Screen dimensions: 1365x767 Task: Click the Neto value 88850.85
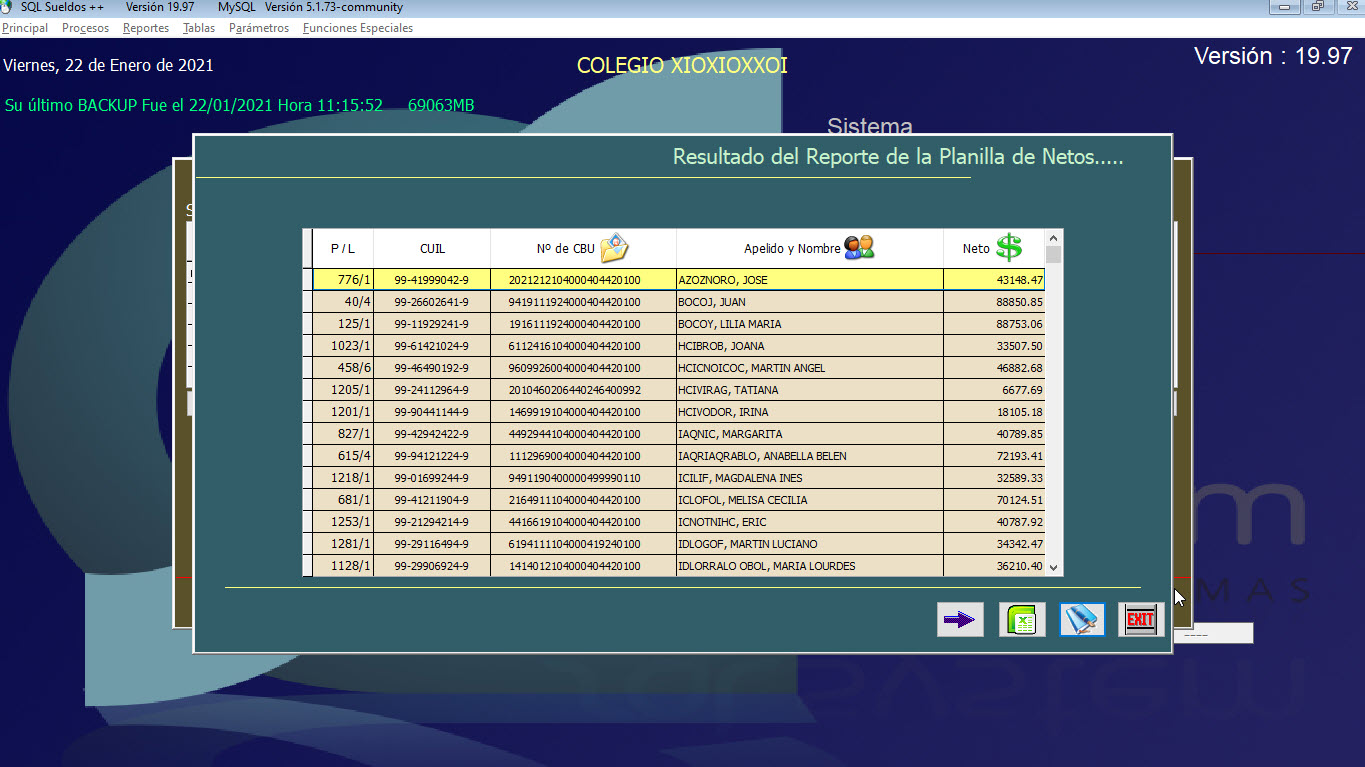994,302
